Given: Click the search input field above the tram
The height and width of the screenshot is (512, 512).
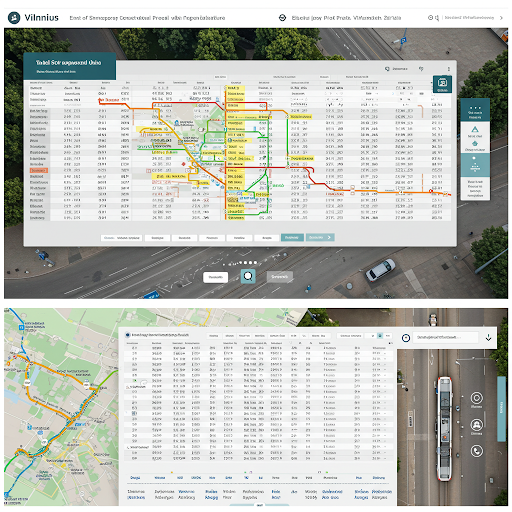Looking at the screenshot, I should coord(446,338).
